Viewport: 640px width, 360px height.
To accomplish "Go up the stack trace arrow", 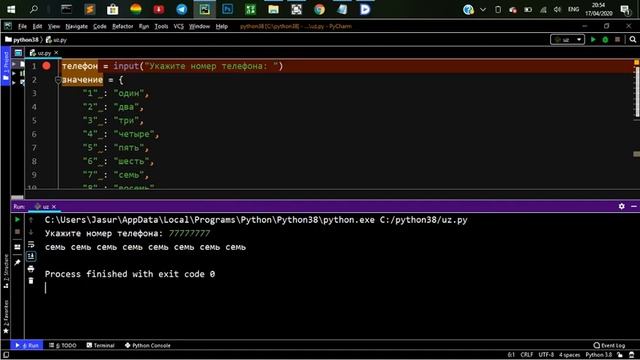I will 31,220.
